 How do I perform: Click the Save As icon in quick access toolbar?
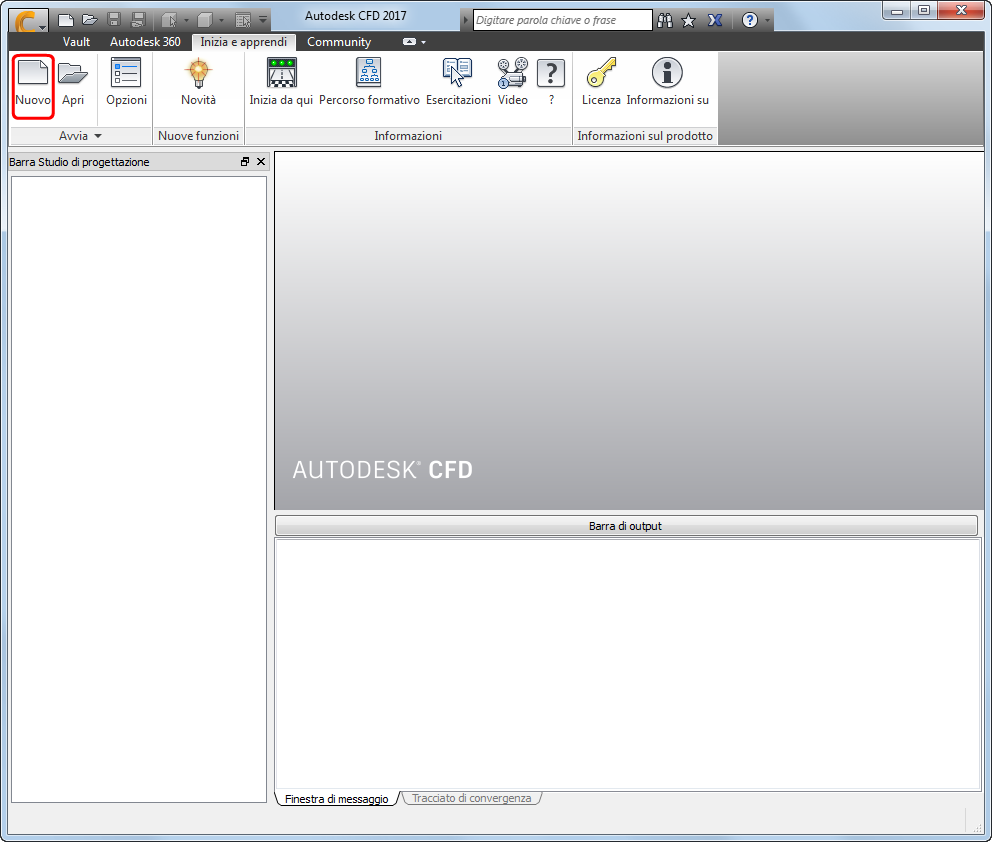pos(138,20)
